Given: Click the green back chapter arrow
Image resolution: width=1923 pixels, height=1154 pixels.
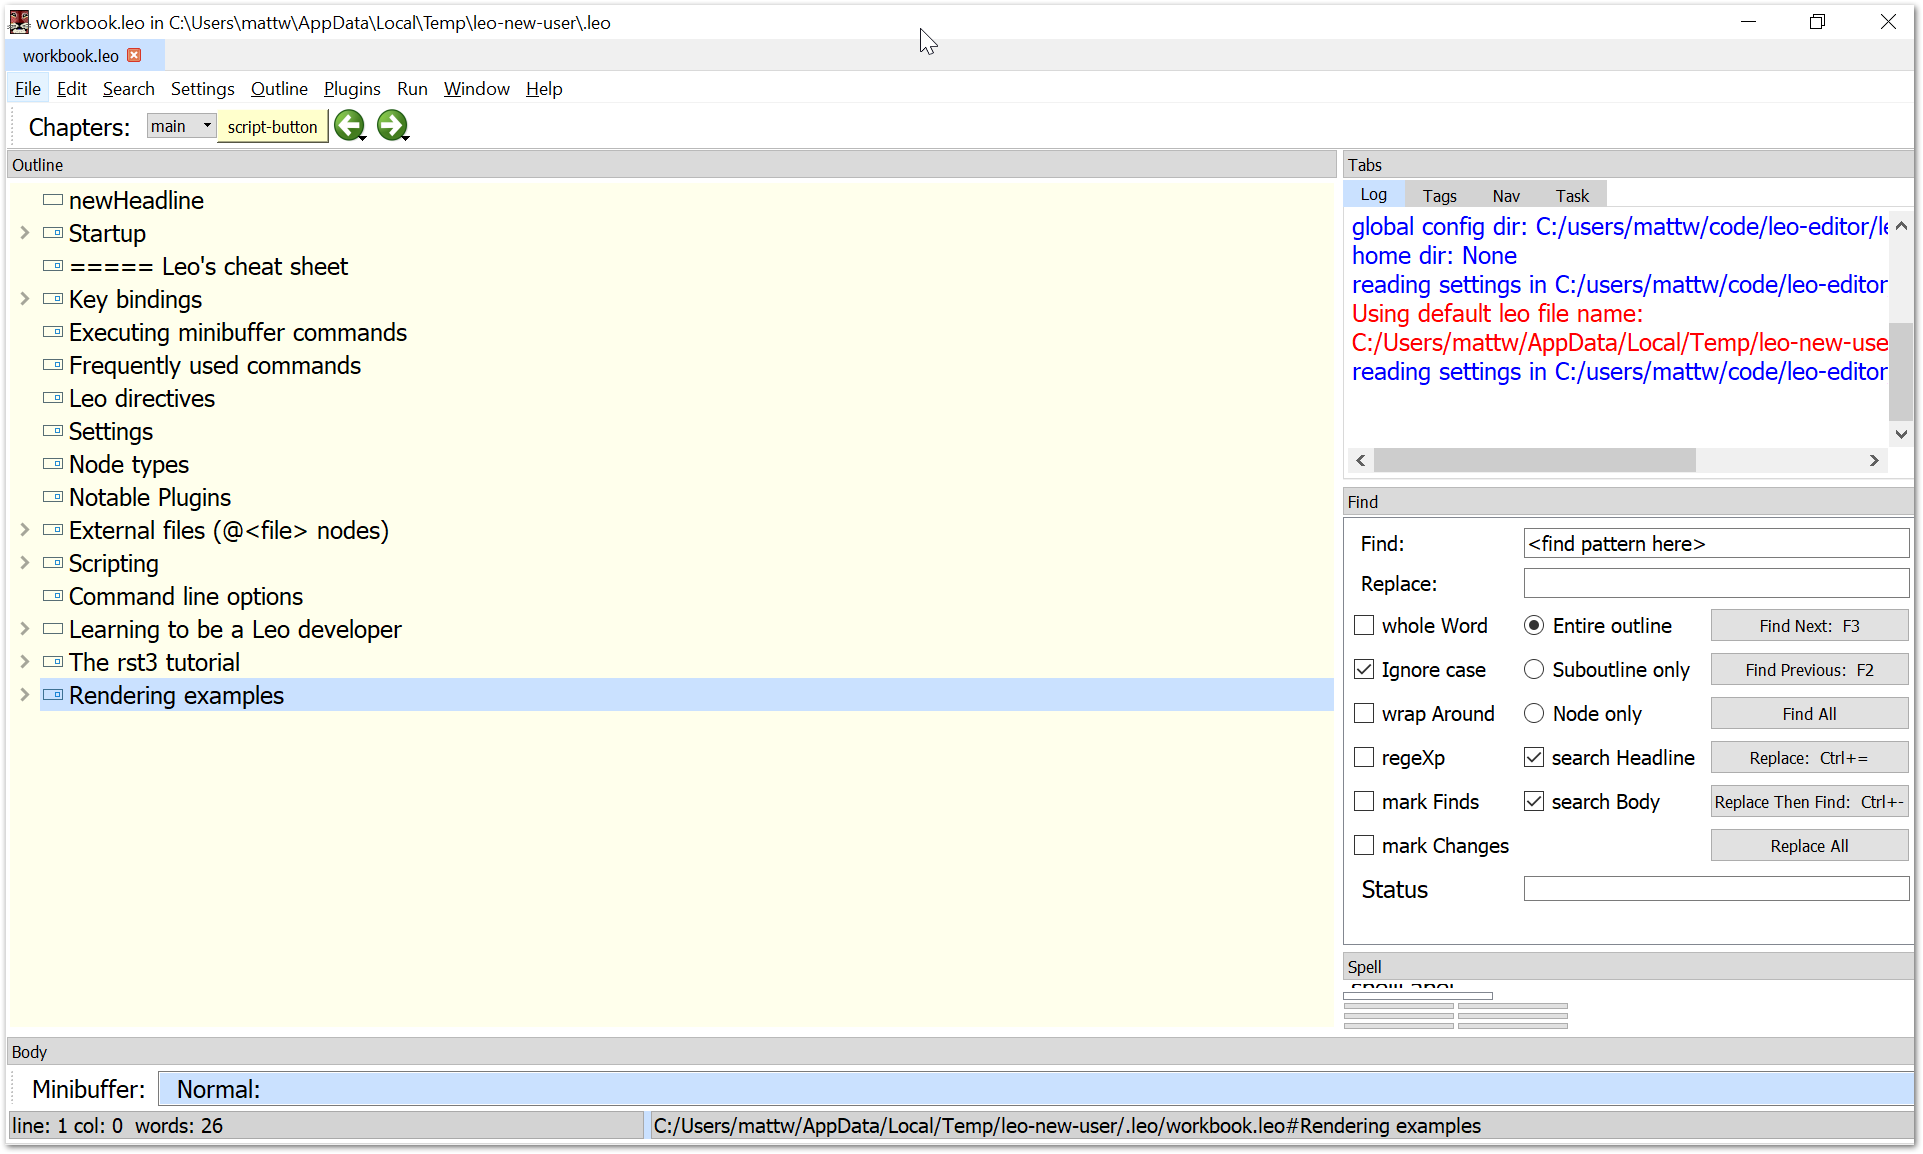Looking at the screenshot, I should point(350,125).
